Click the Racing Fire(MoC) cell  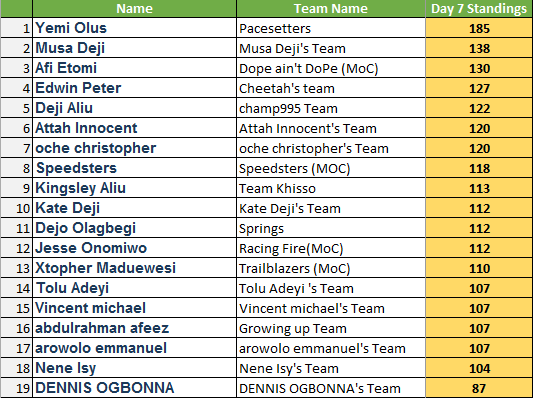pyautogui.click(x=331, y=248)
